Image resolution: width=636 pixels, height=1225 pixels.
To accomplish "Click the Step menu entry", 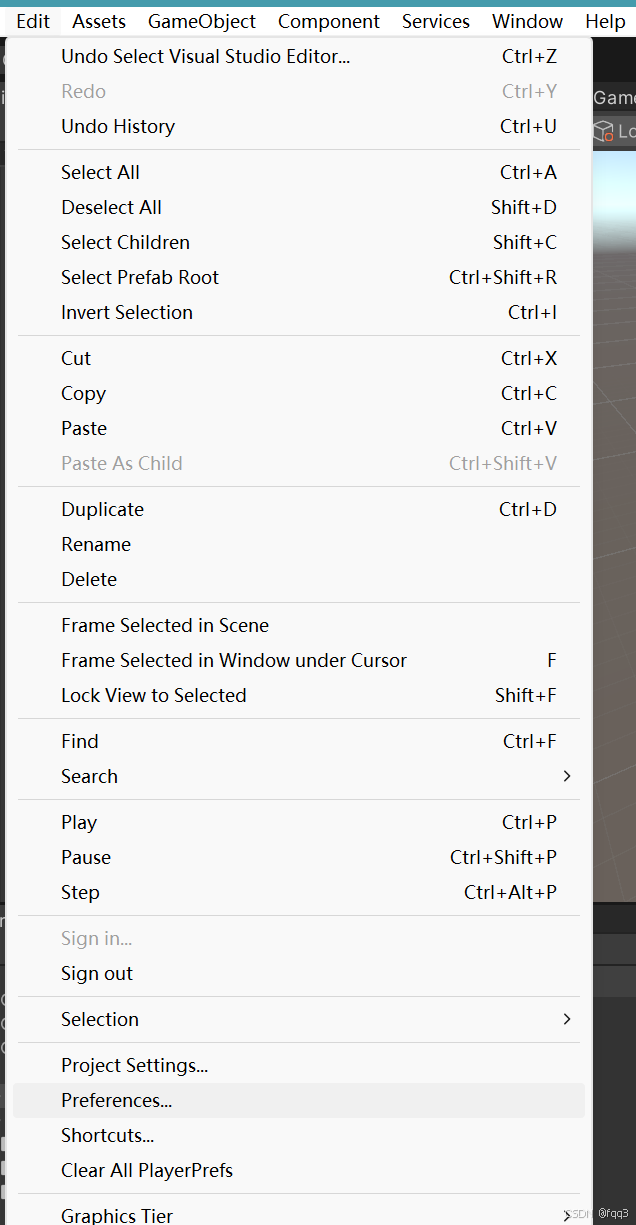I will (80, 892).
